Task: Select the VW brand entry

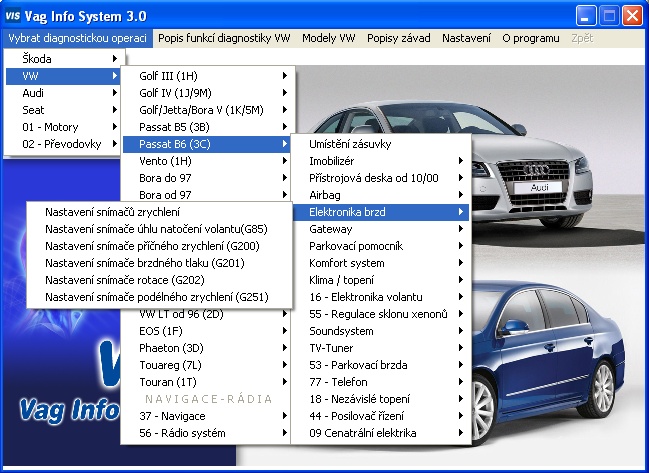Action: 63,76
